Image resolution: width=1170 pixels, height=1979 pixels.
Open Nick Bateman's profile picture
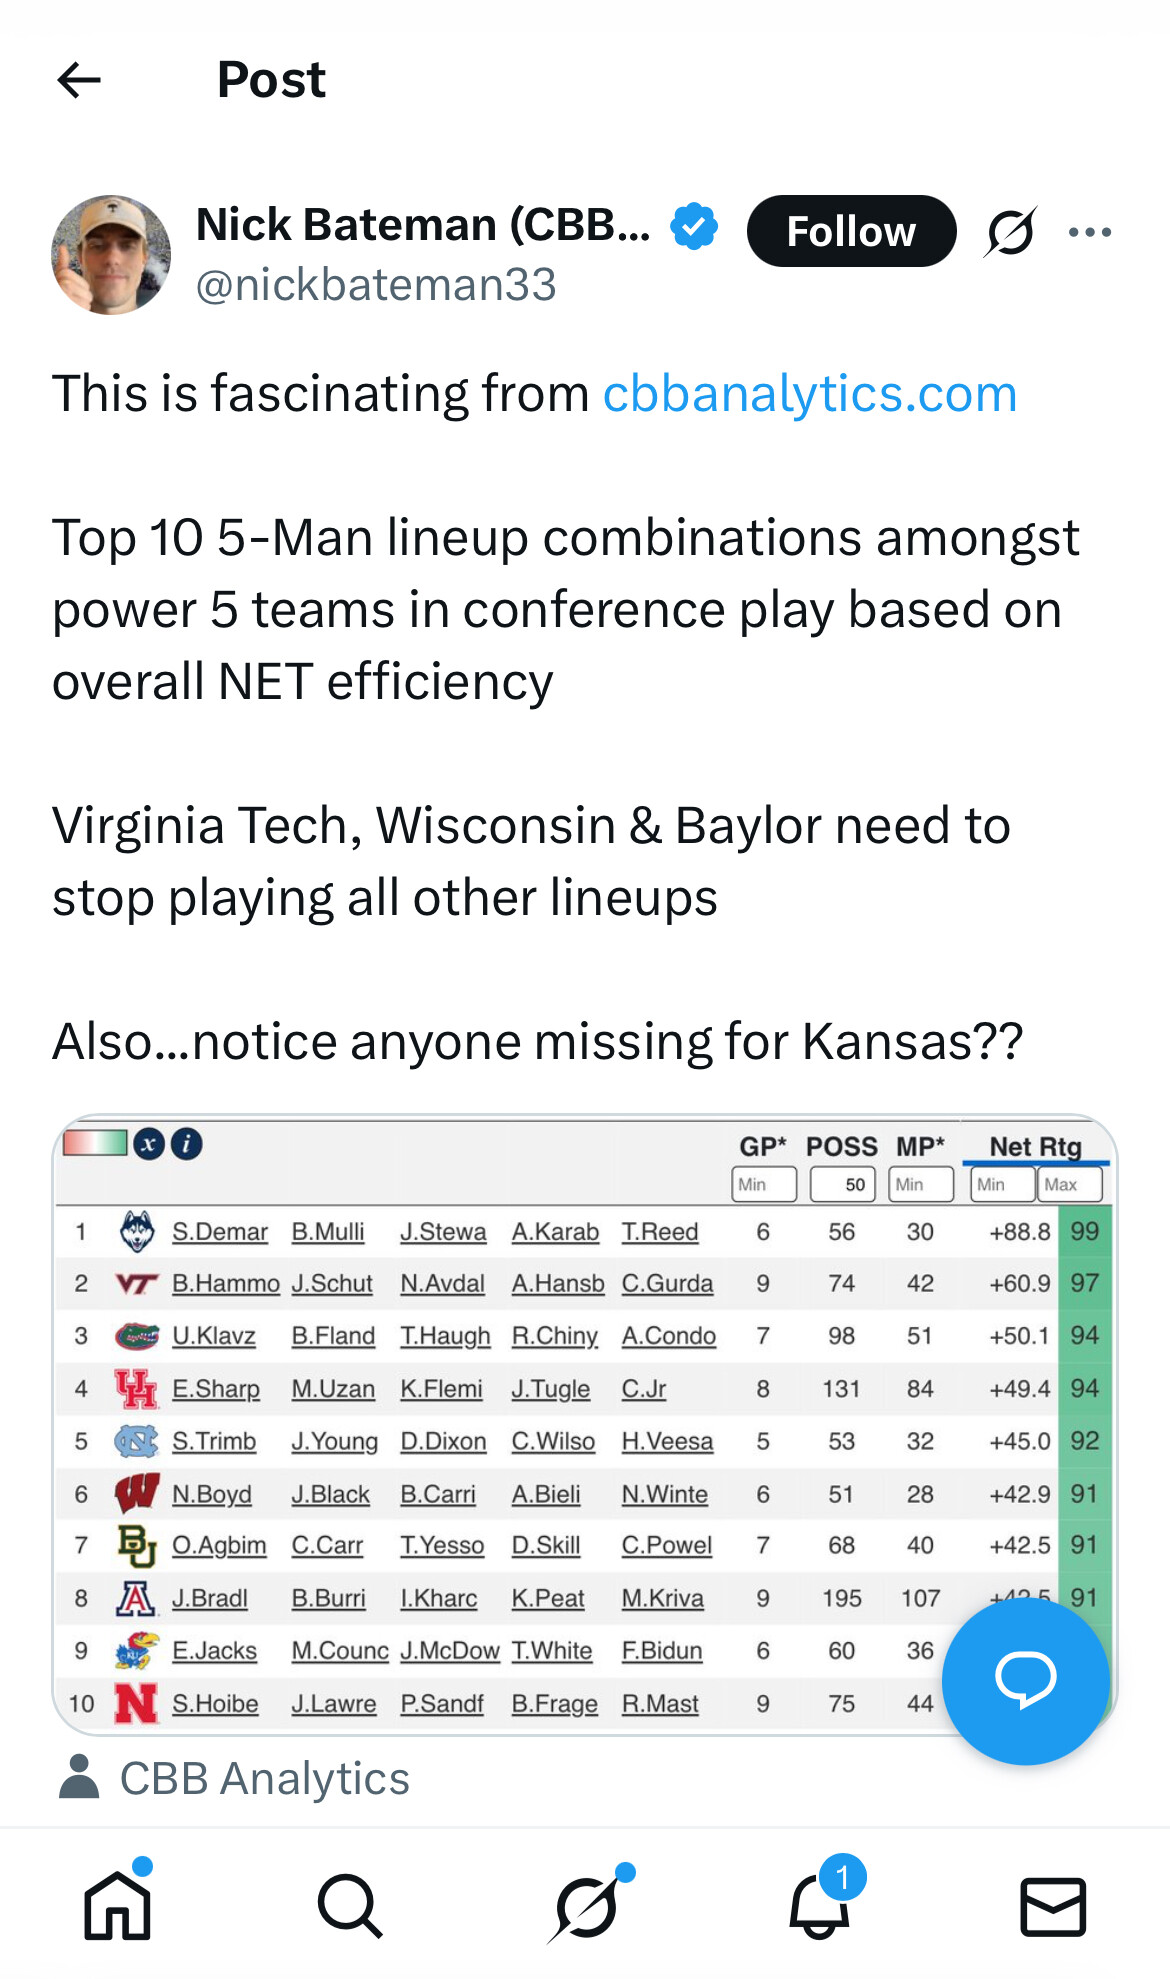111,255
